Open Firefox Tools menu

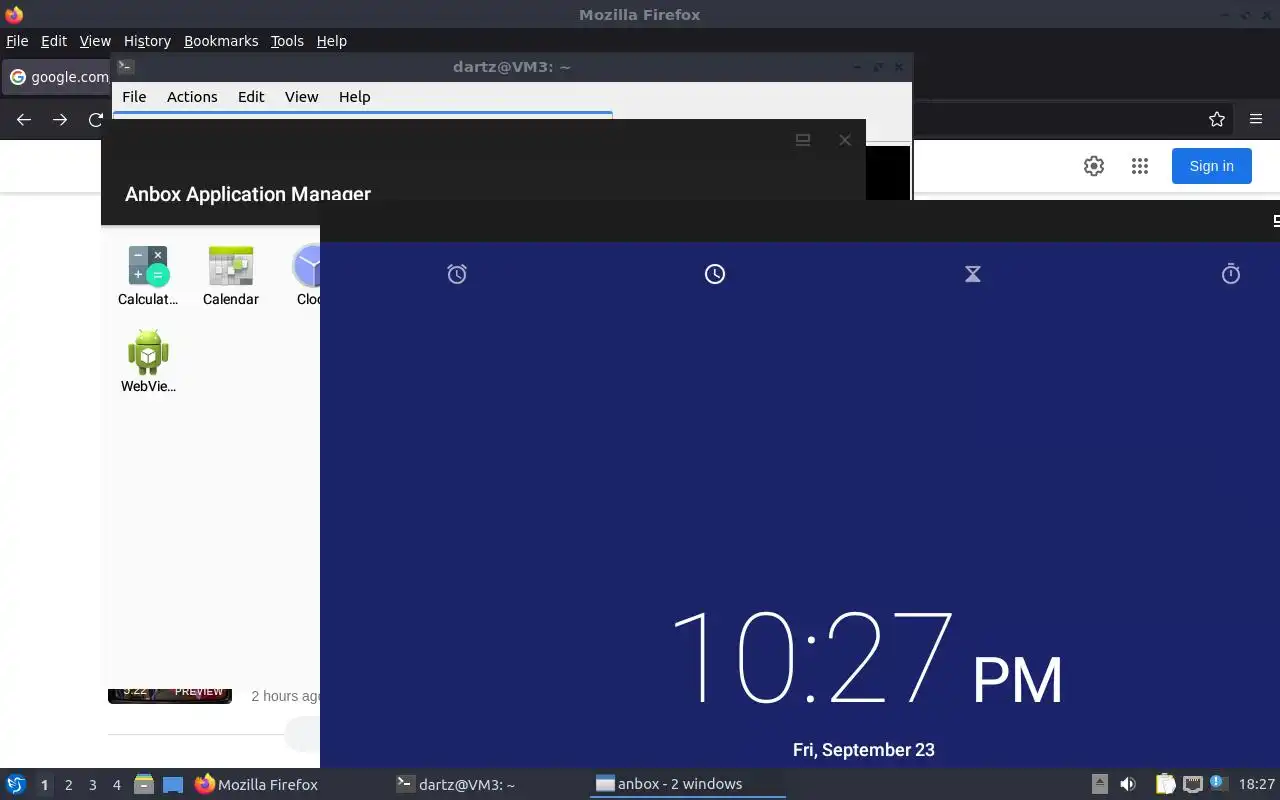(x=287, y=41)
